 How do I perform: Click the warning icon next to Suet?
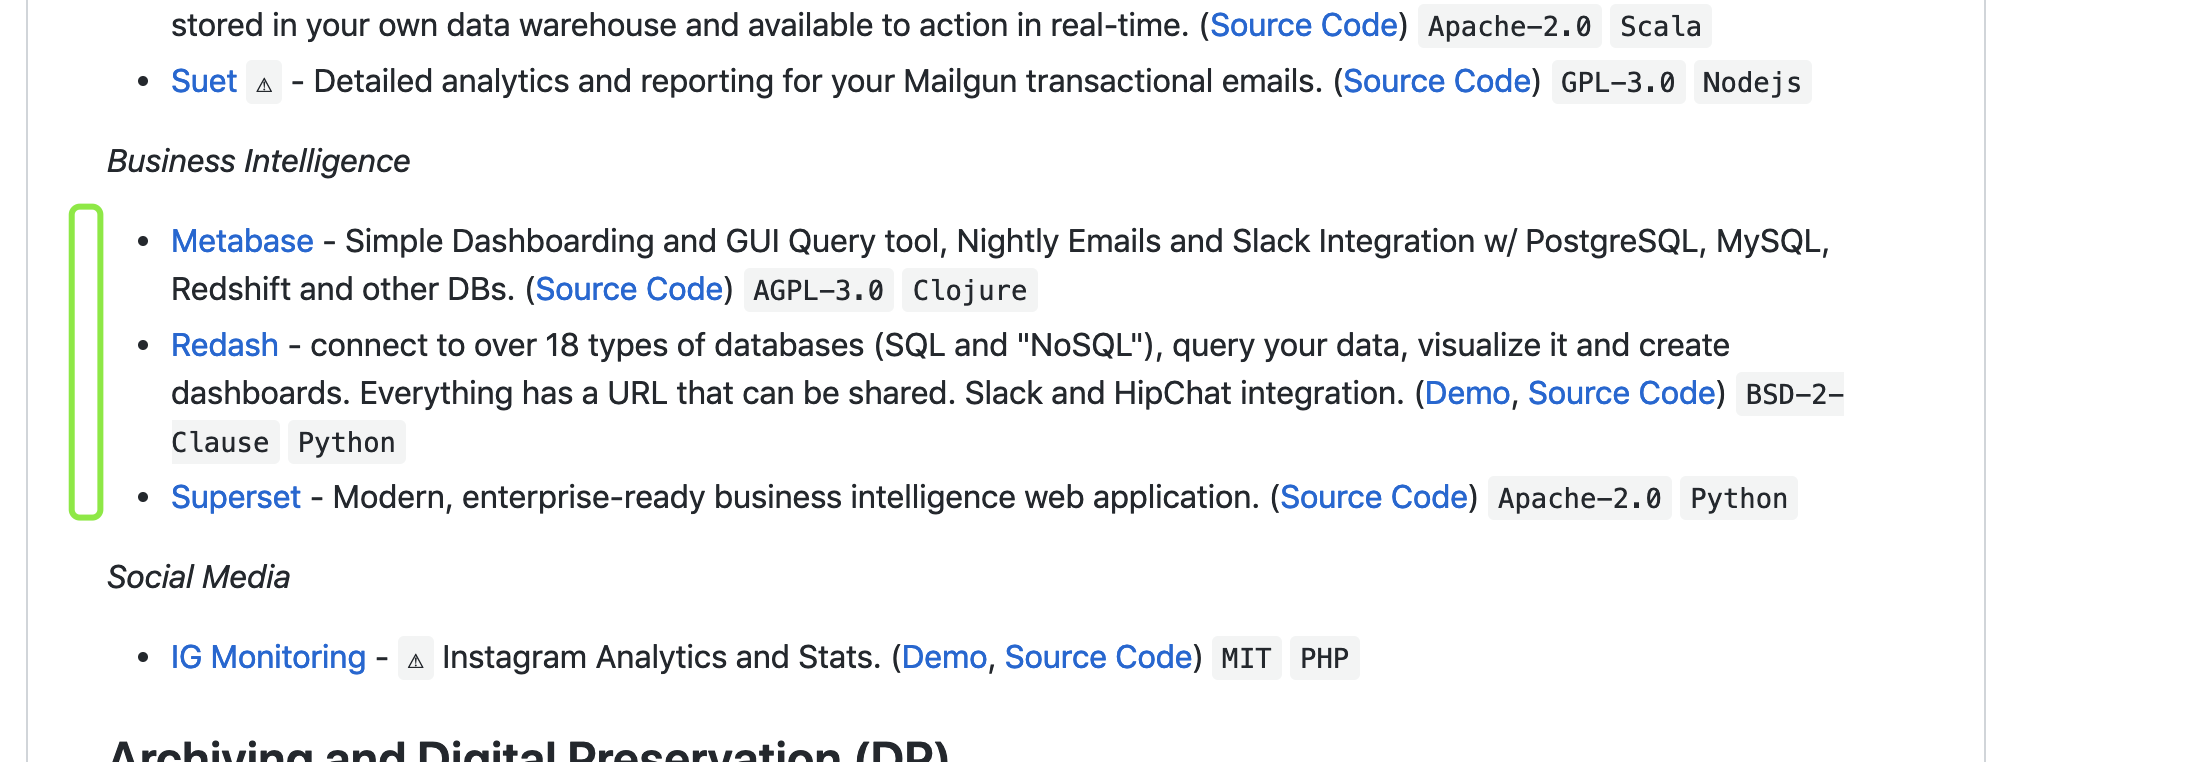[x=264, y=83]
